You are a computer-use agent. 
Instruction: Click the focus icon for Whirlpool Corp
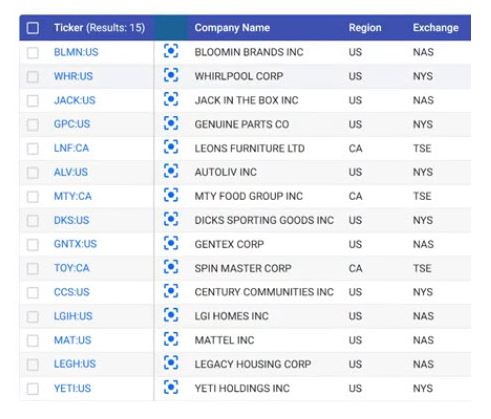(171, 75)
